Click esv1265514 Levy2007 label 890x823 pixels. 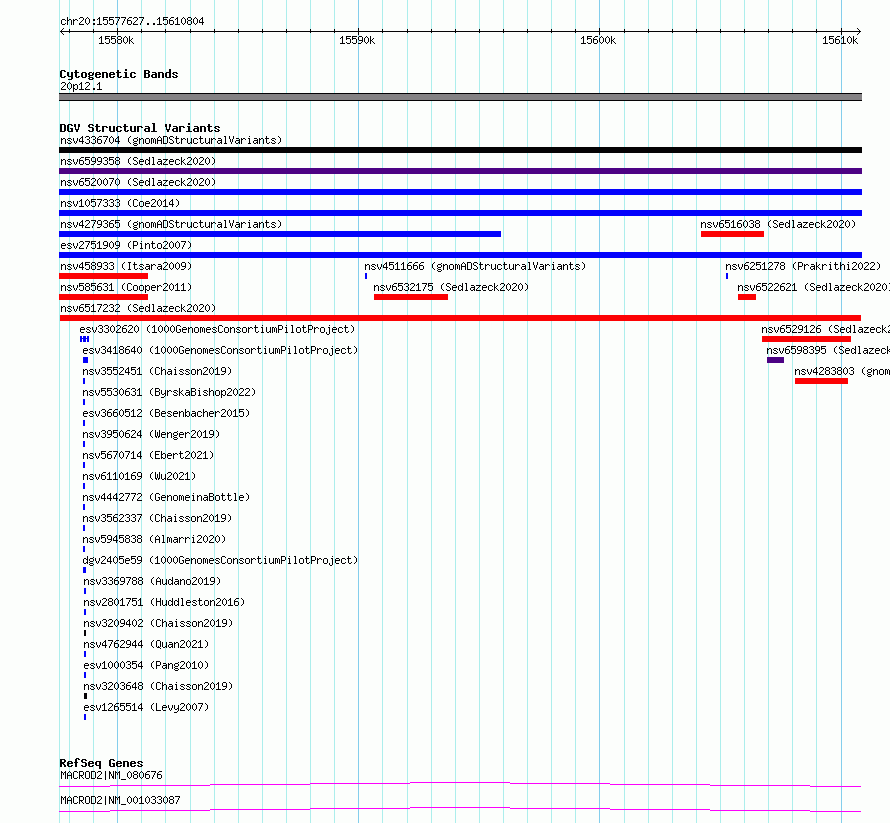pyautogui.click(x=146, y=707)
